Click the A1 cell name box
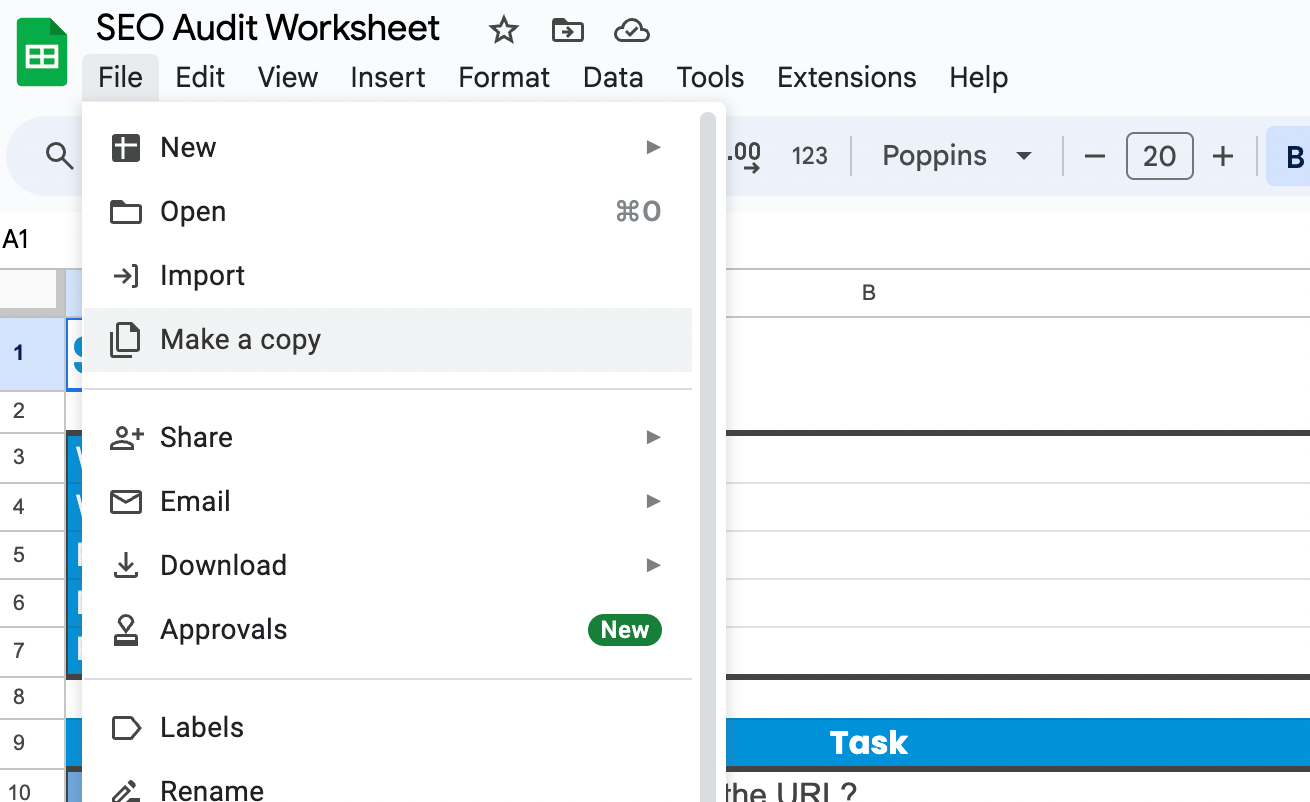The height and width of the screenshot is (802, 1310). (x=17, y=240)
